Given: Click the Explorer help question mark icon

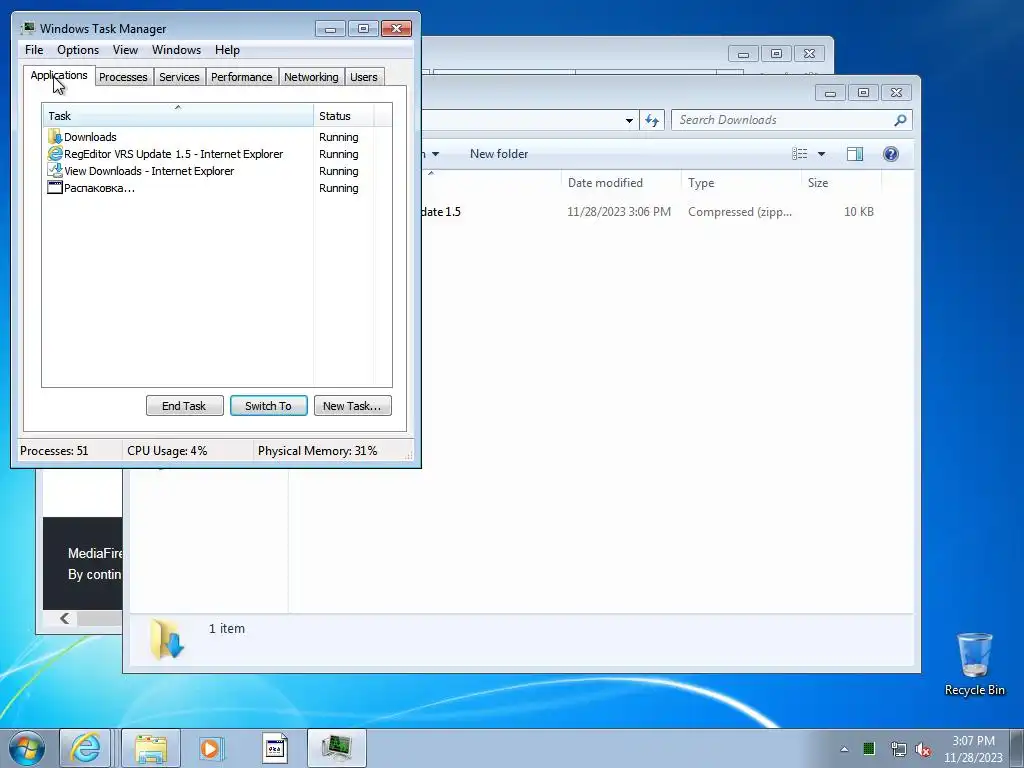Looking at the screenshot, I should coord(891,154).
